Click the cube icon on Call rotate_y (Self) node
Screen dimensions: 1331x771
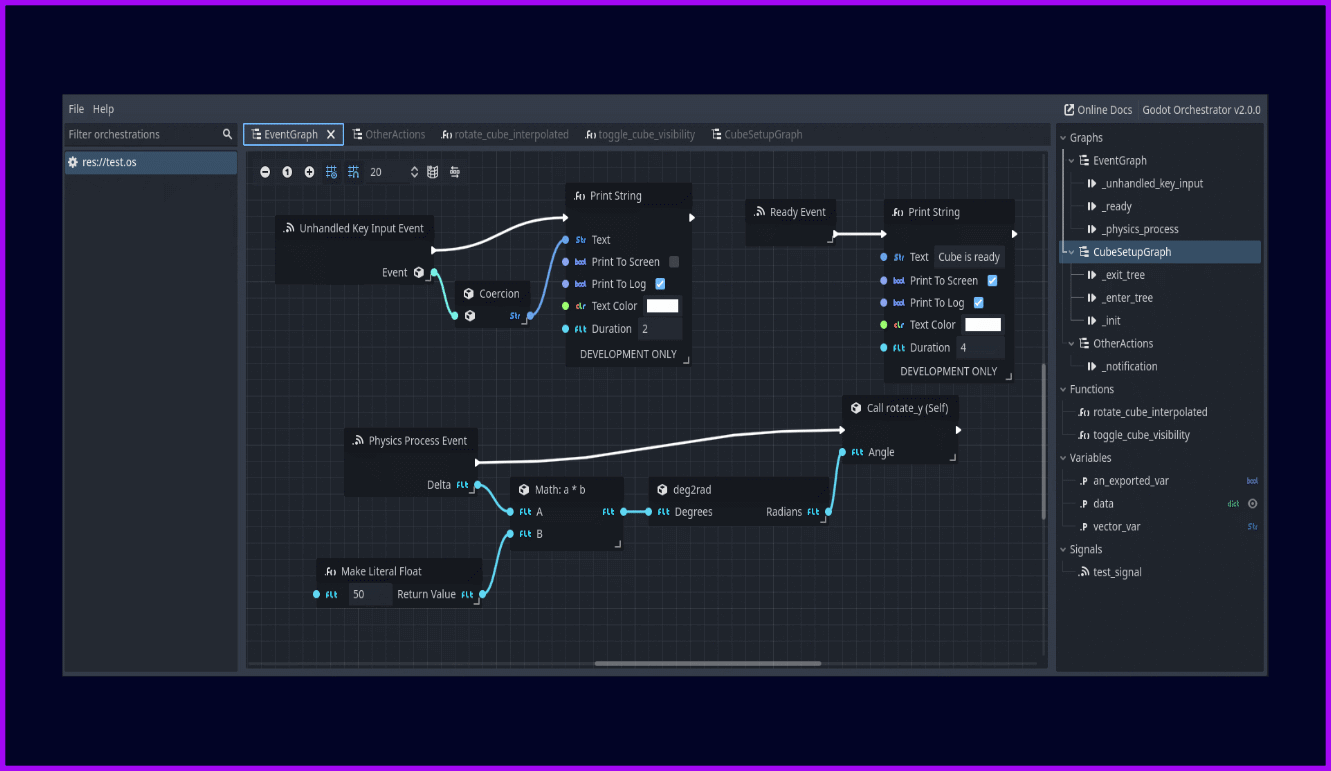(x=856, y=408)
